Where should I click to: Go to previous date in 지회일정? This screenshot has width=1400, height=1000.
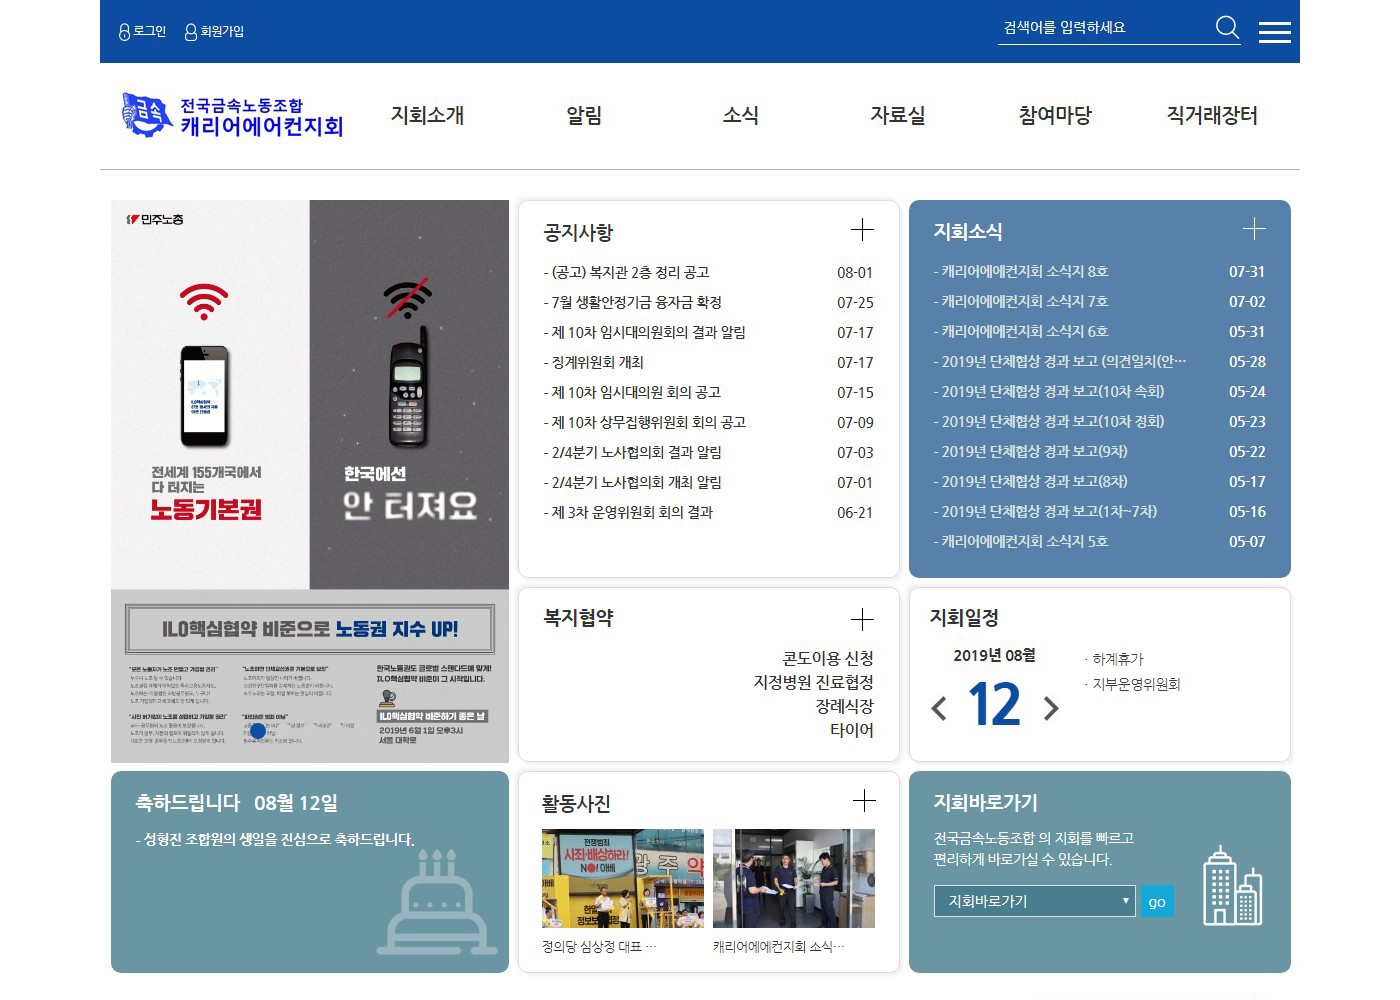pos(938,709)
